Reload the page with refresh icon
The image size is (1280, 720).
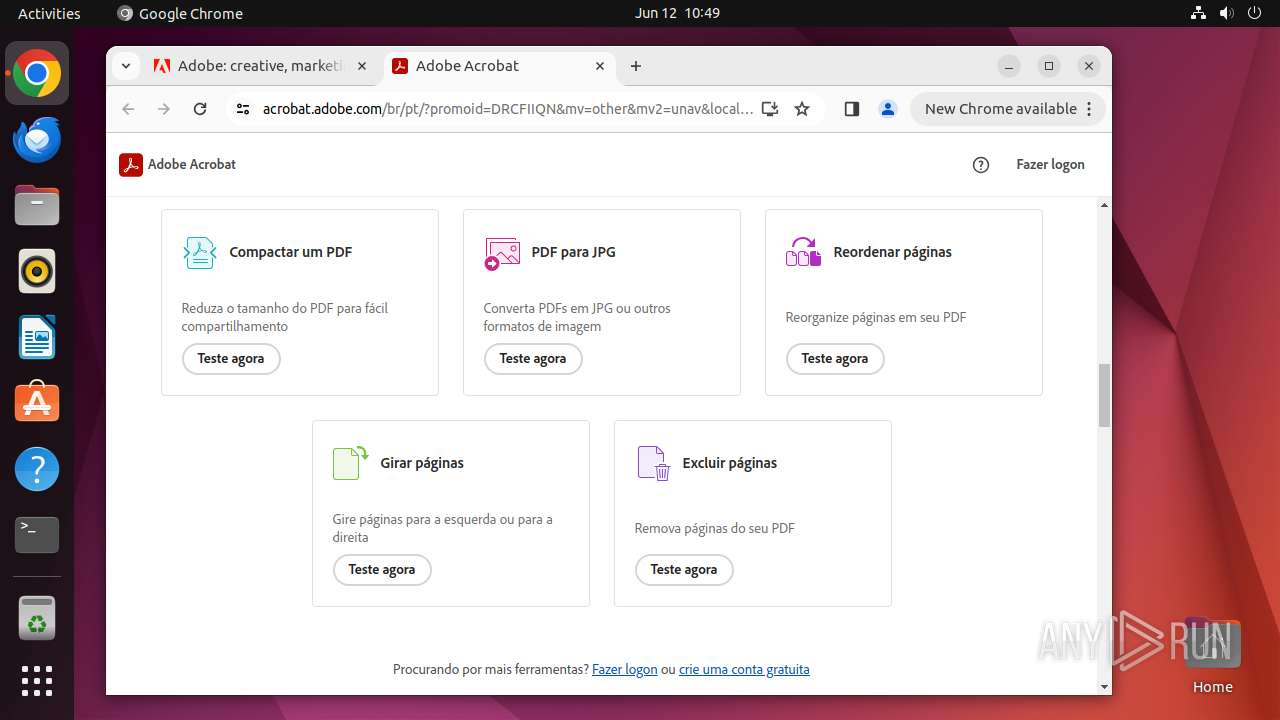click(x=200, y=109)
